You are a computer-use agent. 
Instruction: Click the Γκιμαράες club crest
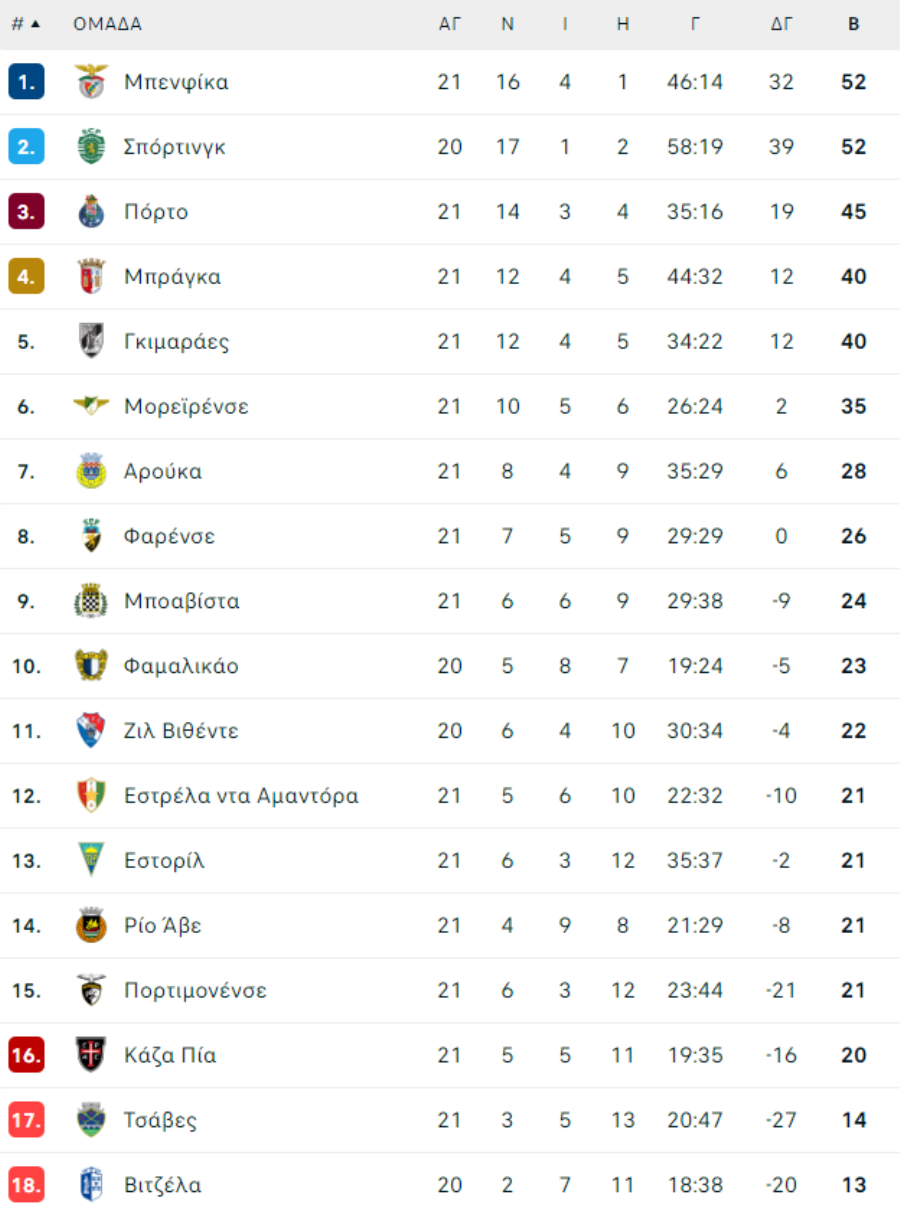tap(91, 341)
